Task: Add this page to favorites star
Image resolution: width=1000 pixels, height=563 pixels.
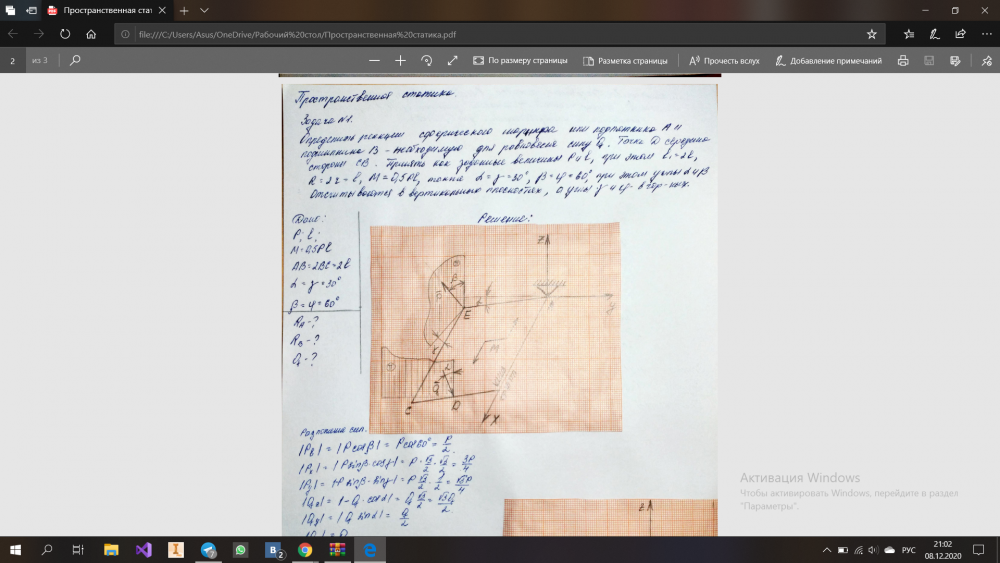Action: 871,33
